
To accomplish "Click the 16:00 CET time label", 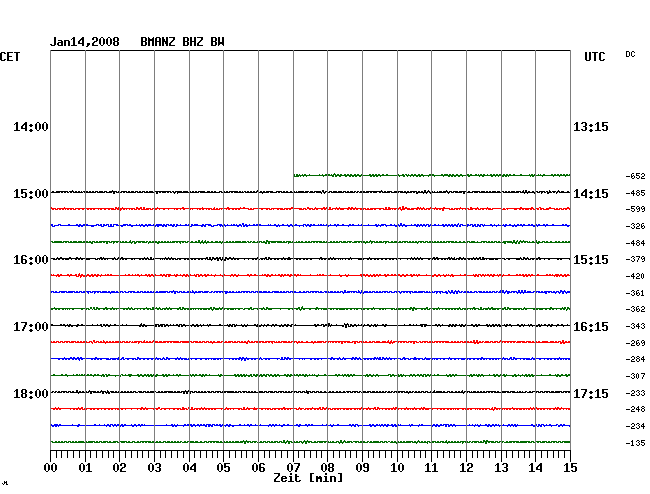I will point(31,260).
